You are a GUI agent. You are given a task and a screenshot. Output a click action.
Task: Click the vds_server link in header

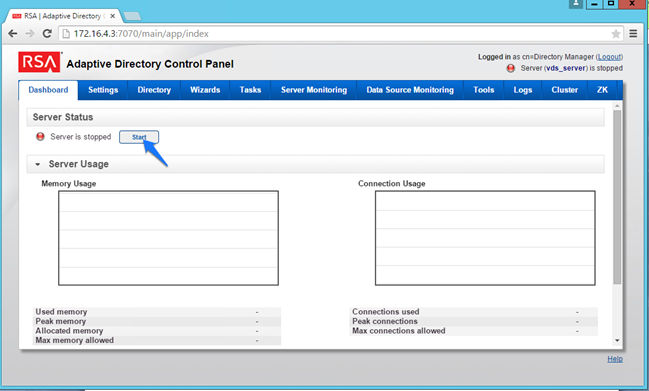point(566,68)
